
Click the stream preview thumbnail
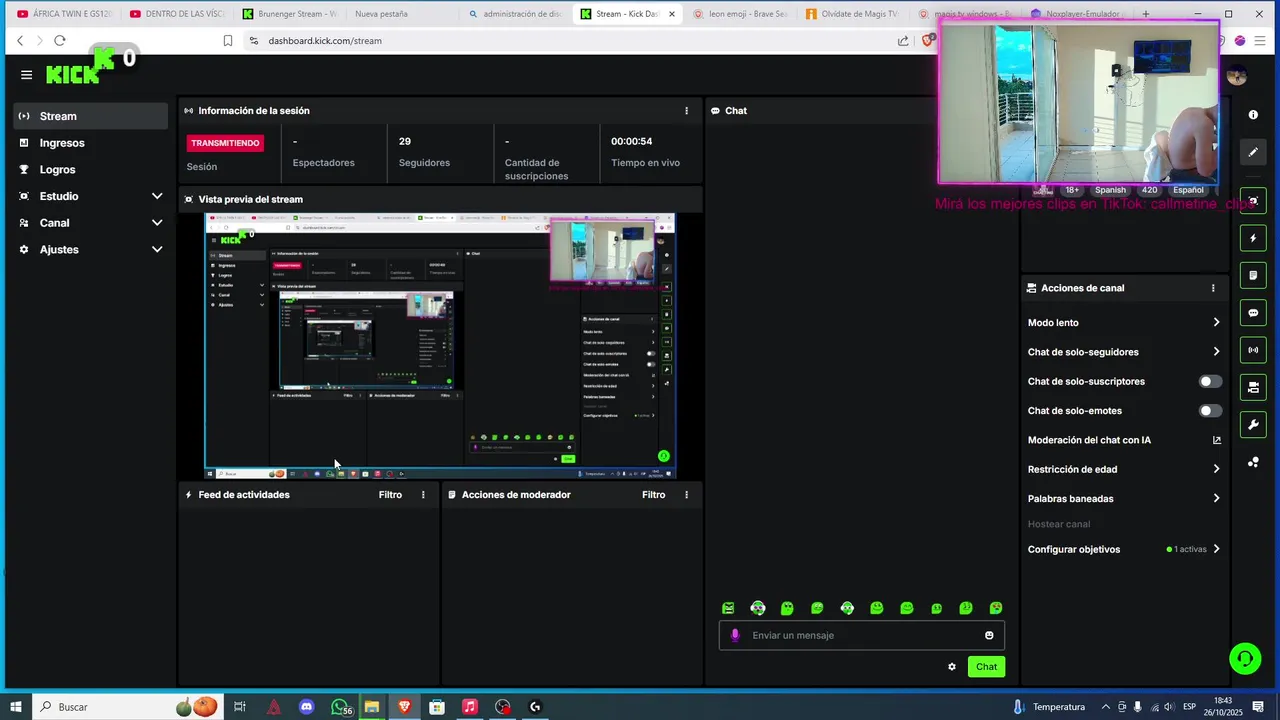440,346
